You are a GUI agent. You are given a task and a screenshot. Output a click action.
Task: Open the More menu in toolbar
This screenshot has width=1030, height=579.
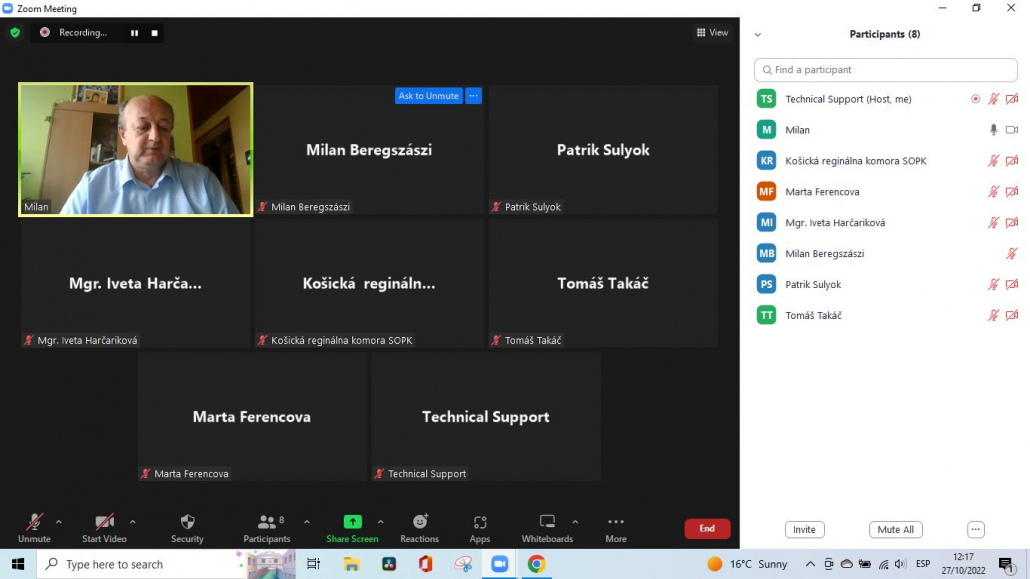(x=616, y=527)
